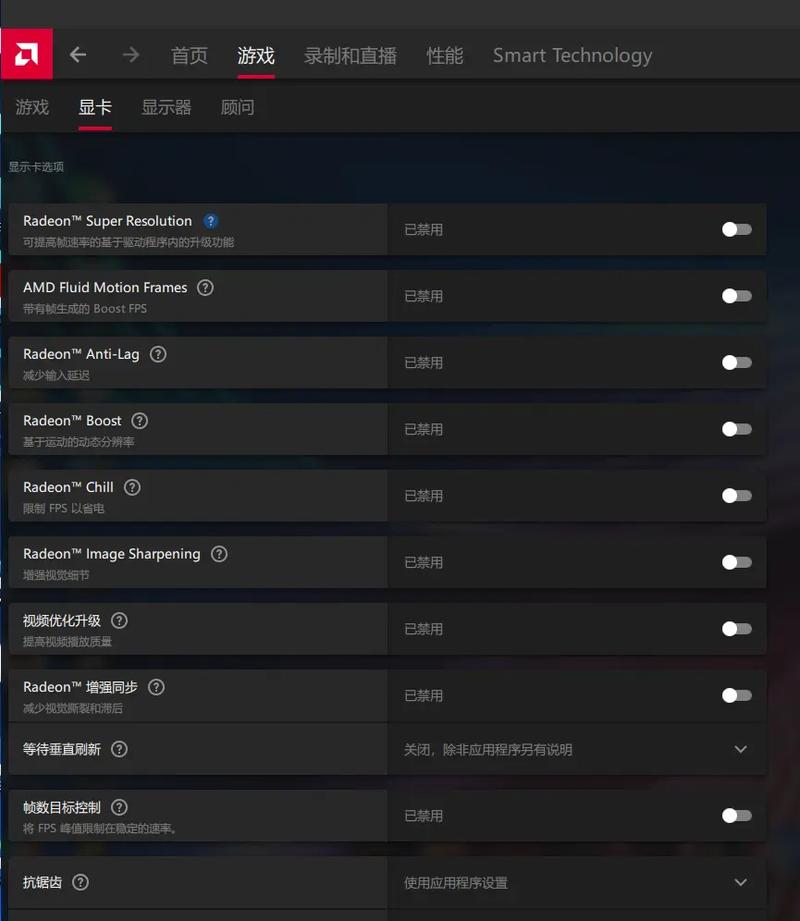
Task: Click Radeon Image Sharpening label
Action: coord(112,554)
